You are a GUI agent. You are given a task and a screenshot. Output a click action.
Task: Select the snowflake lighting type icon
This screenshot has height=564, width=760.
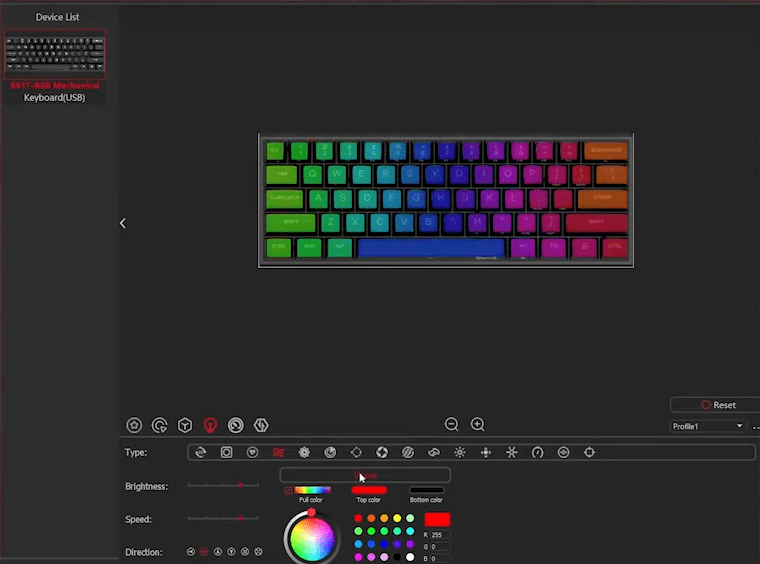pos(512,452)
